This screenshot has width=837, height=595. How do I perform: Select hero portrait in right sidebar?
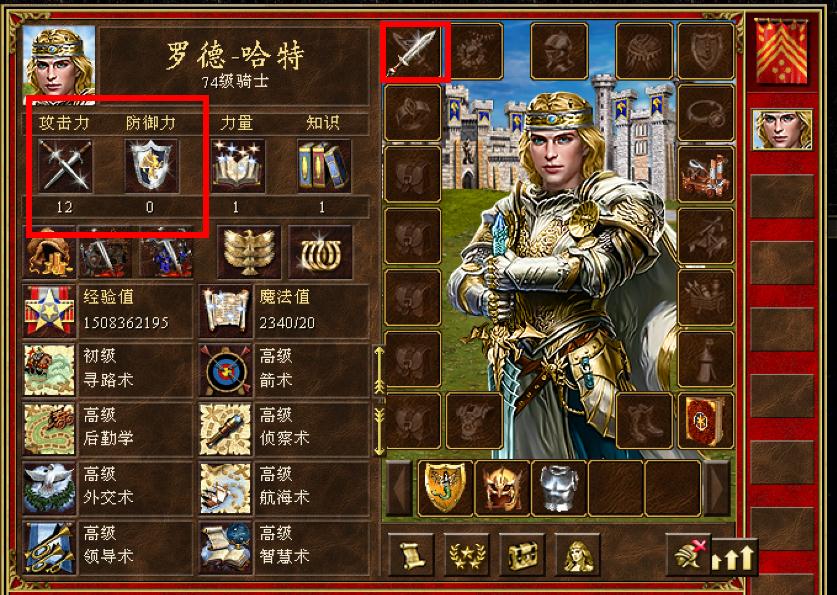coord(782,129)
